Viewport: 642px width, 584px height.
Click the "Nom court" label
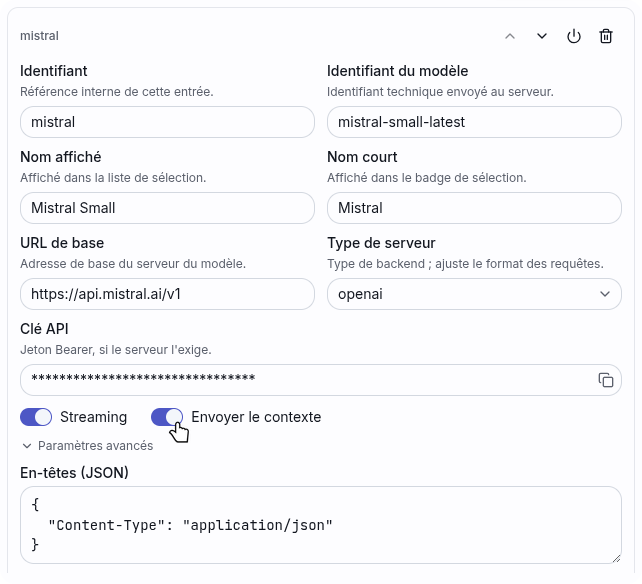pos(362,157)
